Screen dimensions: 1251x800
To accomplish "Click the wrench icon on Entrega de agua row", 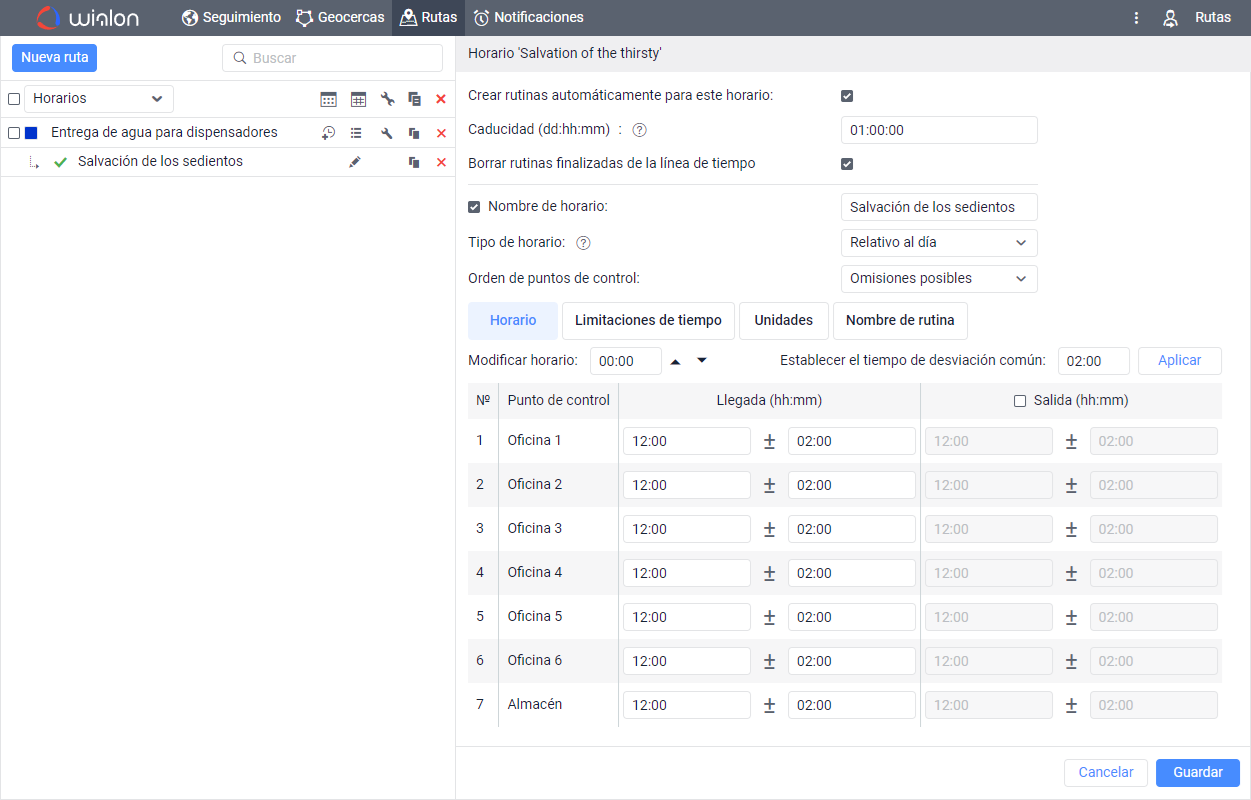I will 387,133.
